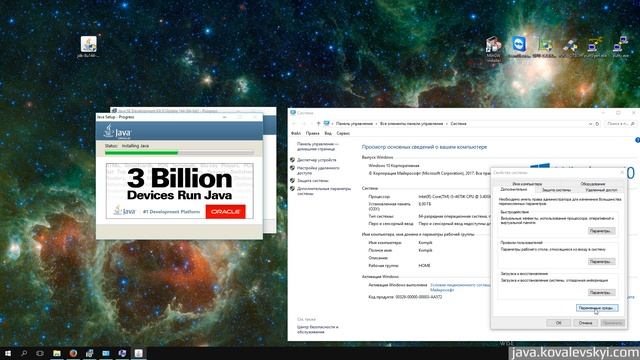
Task: Open the Windows Start menu
Action: coord(8,353)
